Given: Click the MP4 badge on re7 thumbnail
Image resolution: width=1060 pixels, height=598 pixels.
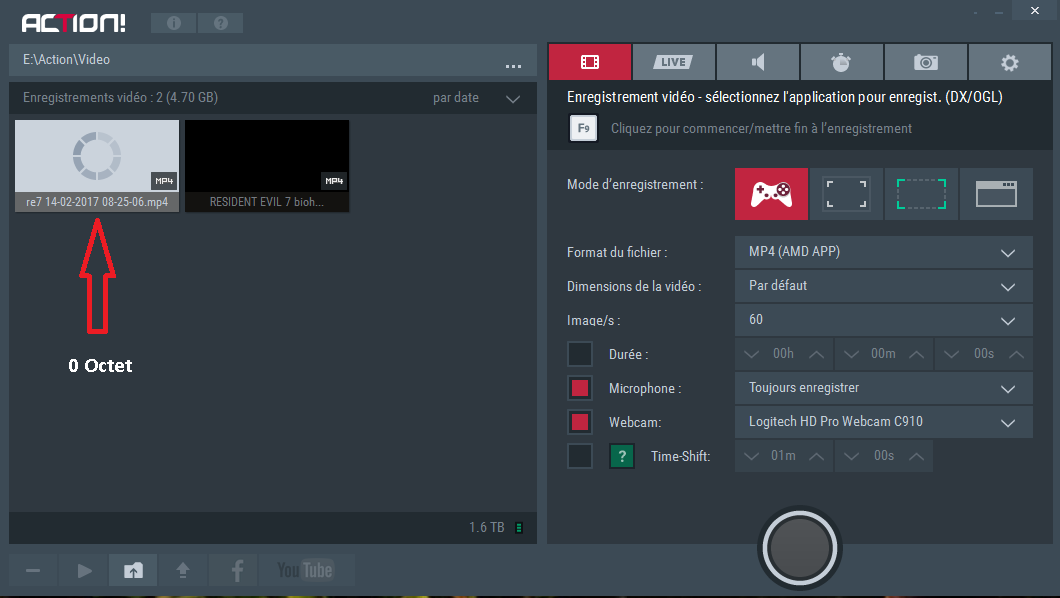Looking at the screenshot, I should pos(164,181).
